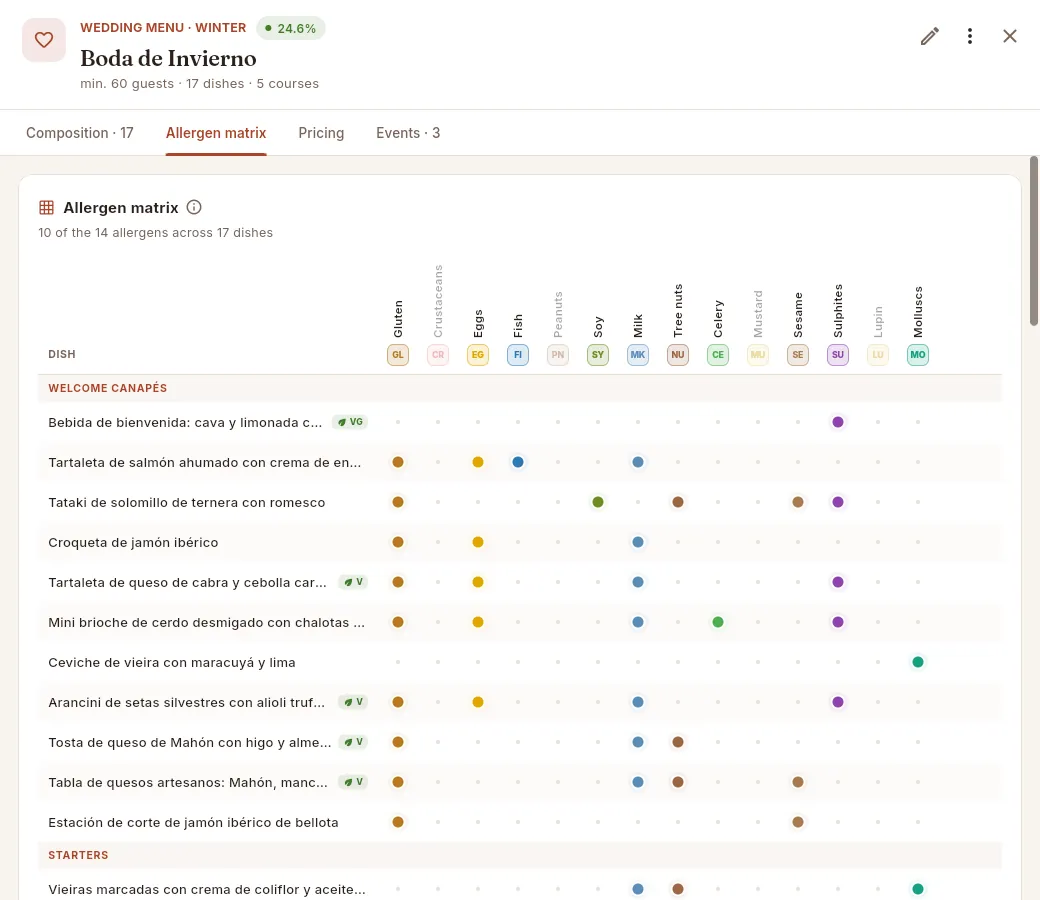The height and width of the screenshot is (900, 1040).
Task: Select the SE Sesame allergen badge
Action: coord(798,355)
